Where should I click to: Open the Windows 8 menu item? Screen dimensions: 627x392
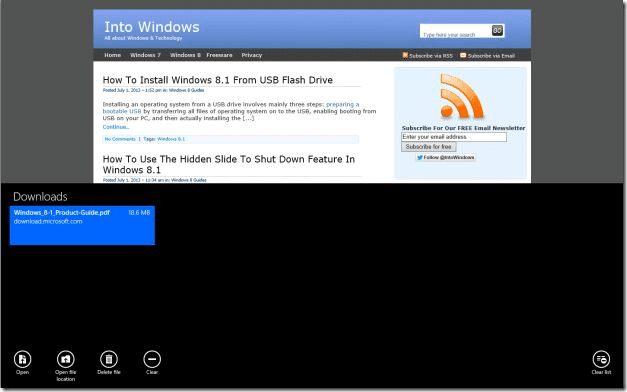click(x=185, y=55)
